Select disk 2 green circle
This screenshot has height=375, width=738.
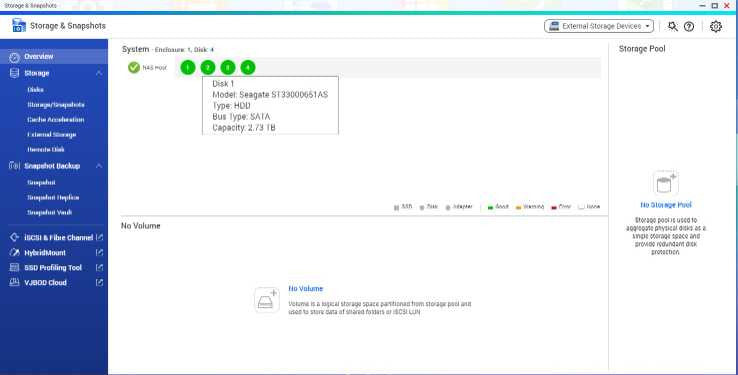(x=208, y=68)
